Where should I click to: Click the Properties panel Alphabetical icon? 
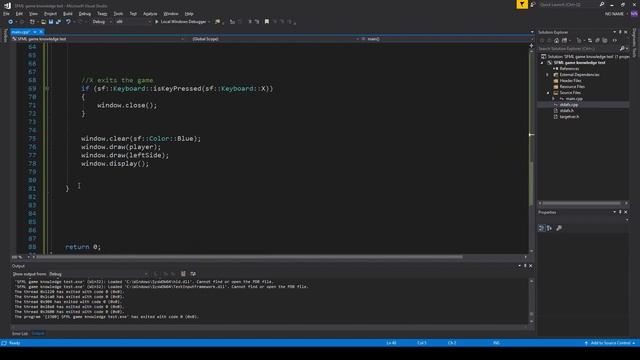549,228
